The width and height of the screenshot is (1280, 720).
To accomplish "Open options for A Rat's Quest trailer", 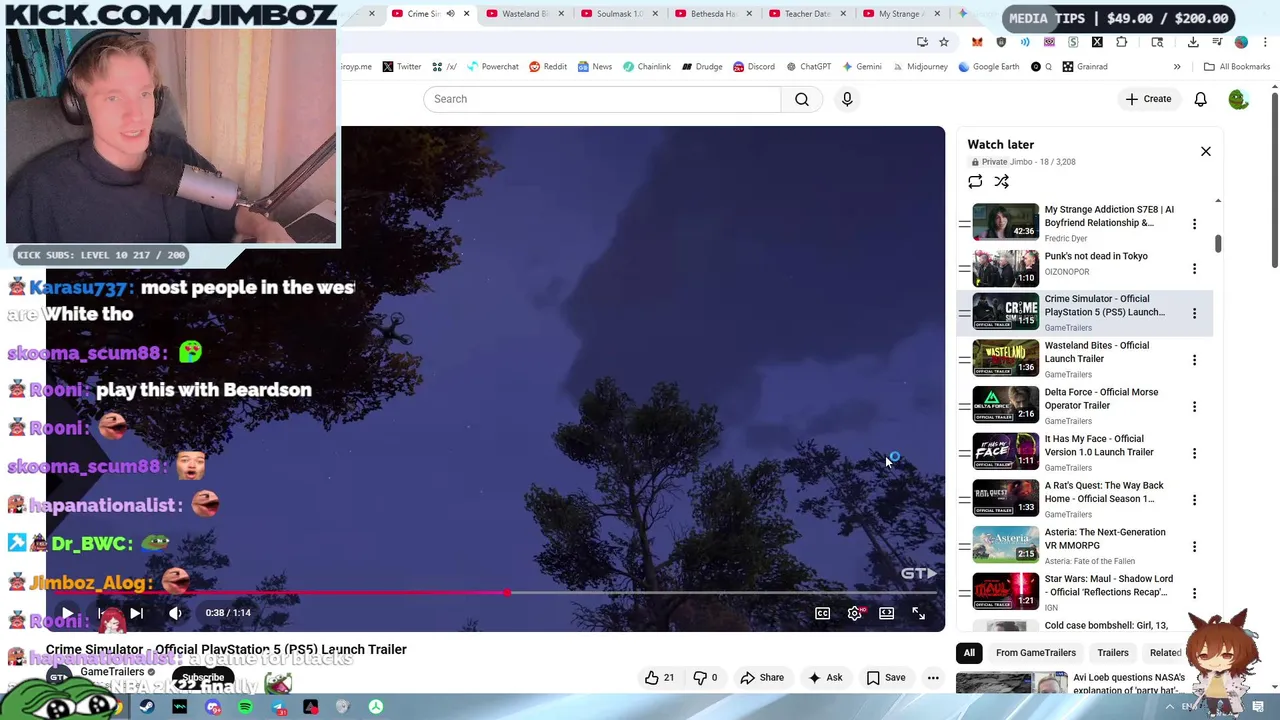I will click(1194, 500).
